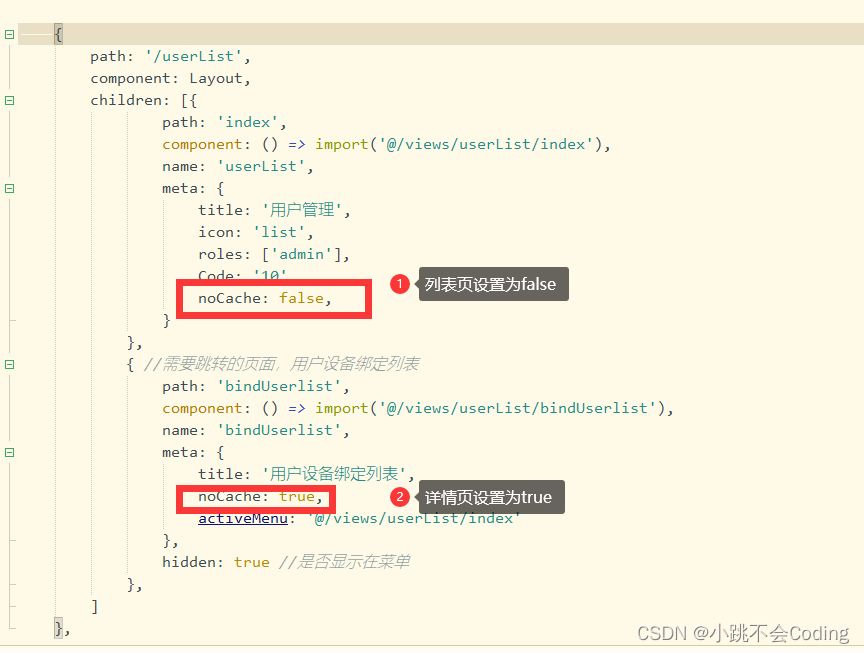Click the 'bindUserlist' path string

279,386
